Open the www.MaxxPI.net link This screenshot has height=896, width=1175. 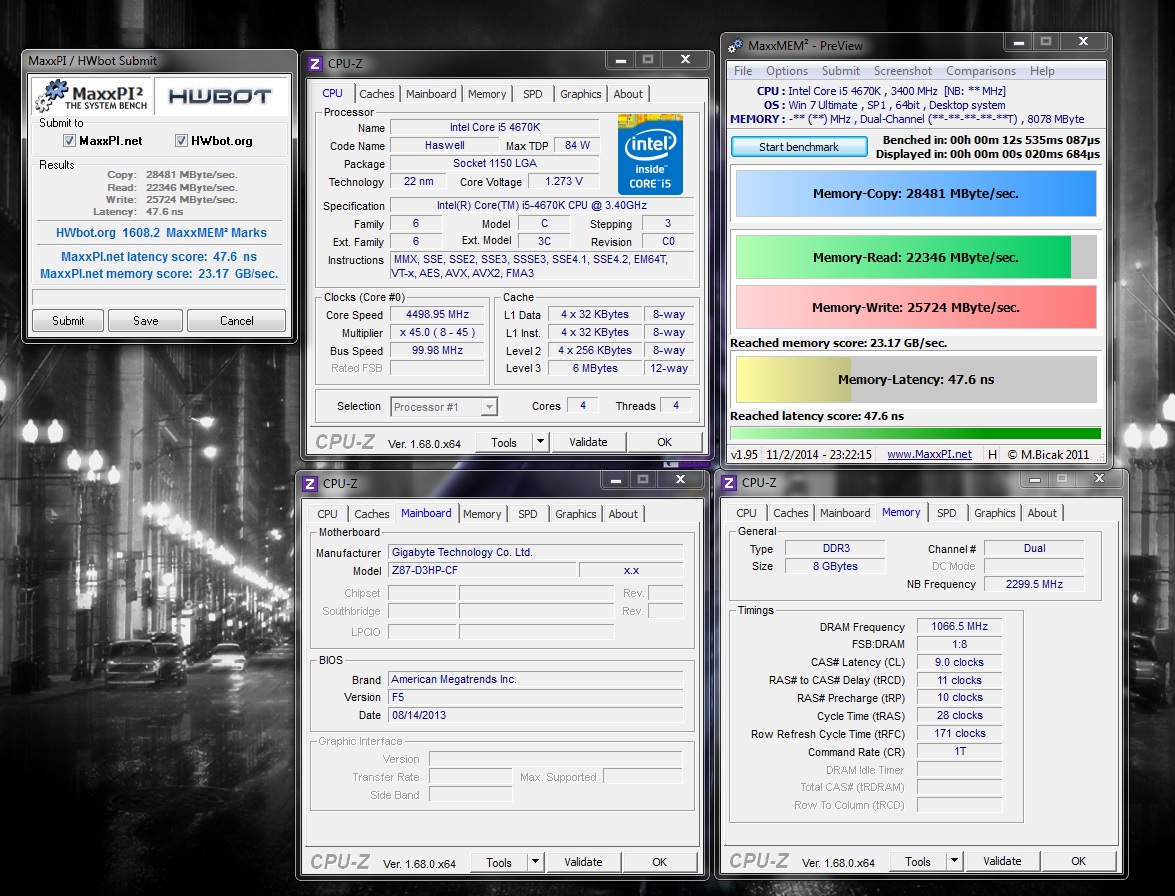[929, 454]
